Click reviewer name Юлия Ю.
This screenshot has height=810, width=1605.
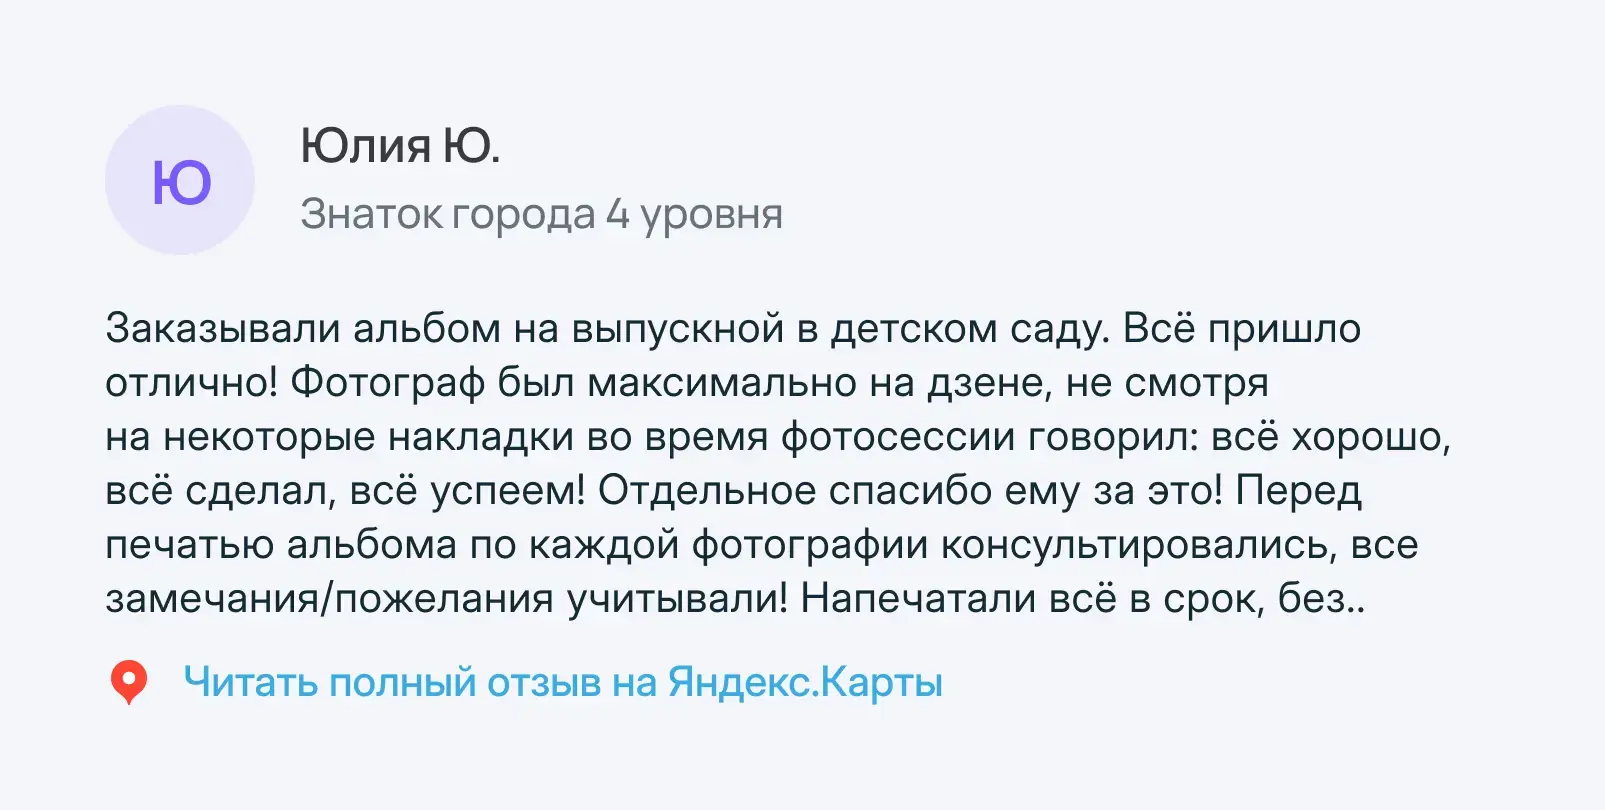point(400,146)
